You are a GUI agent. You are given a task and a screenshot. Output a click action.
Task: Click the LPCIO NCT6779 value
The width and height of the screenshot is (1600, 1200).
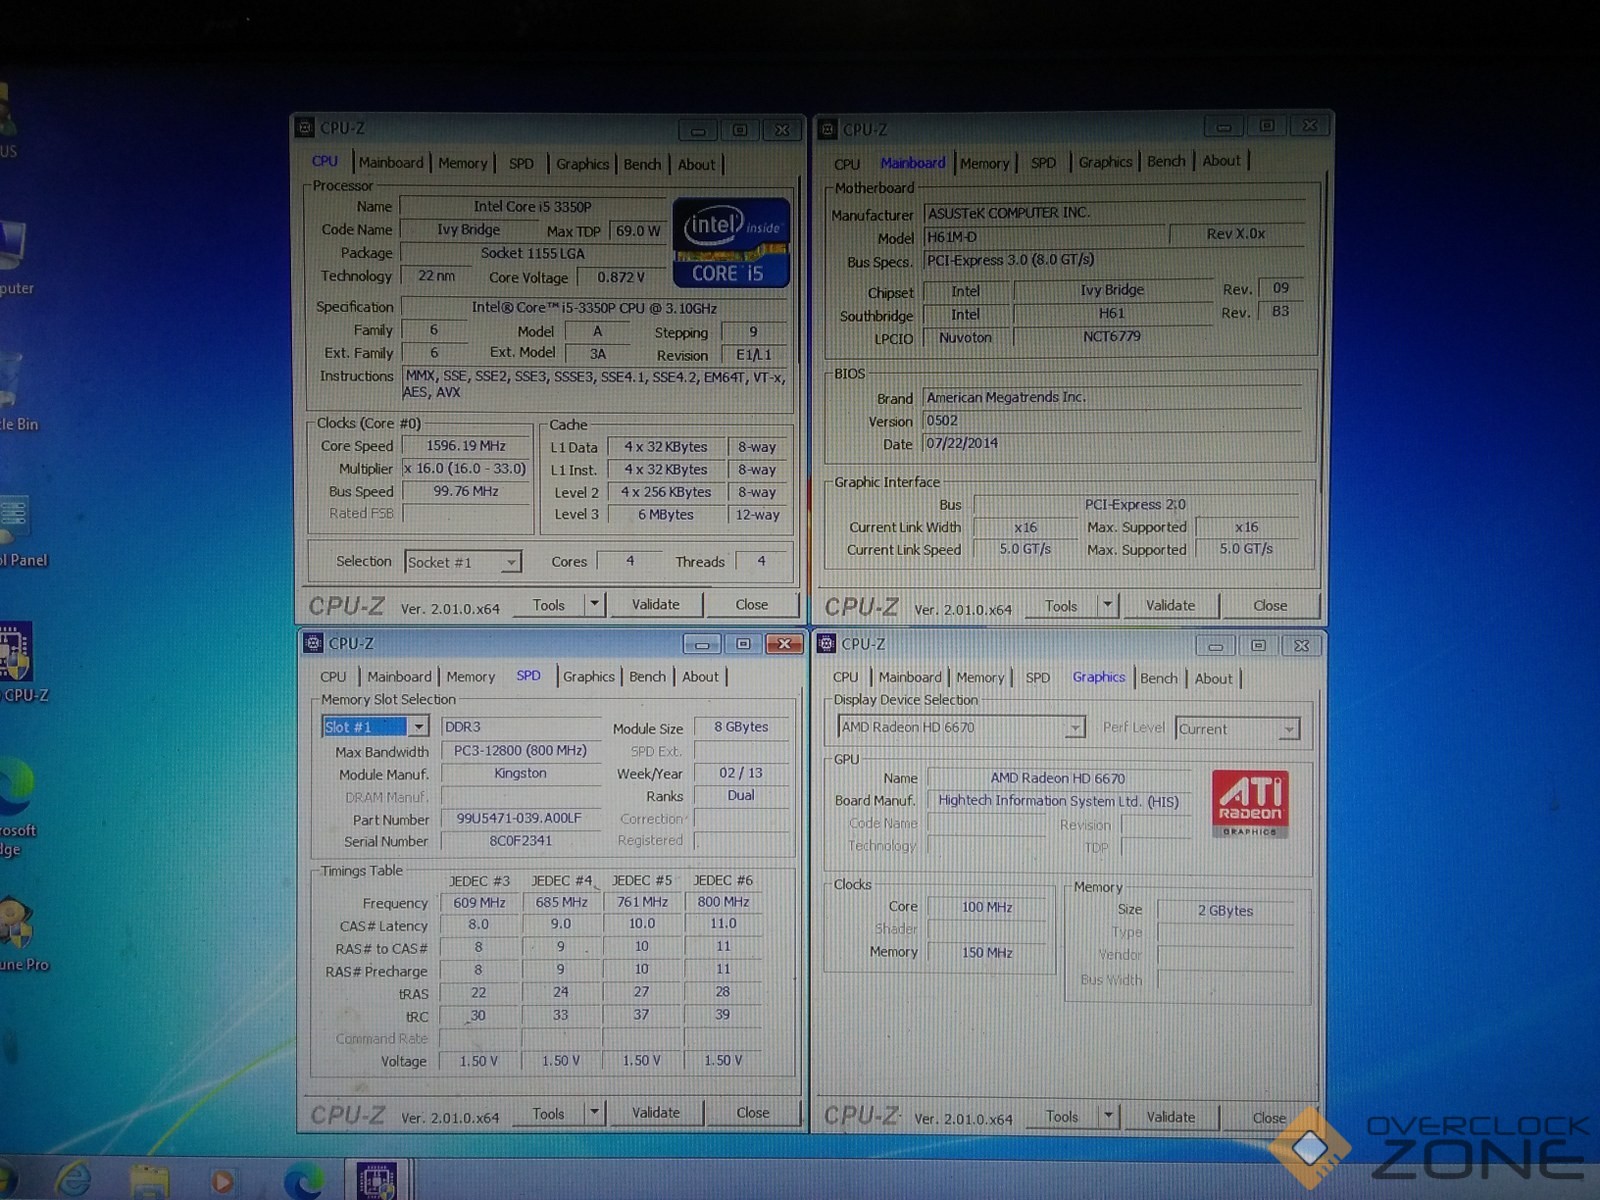(x=1111, y=336)
